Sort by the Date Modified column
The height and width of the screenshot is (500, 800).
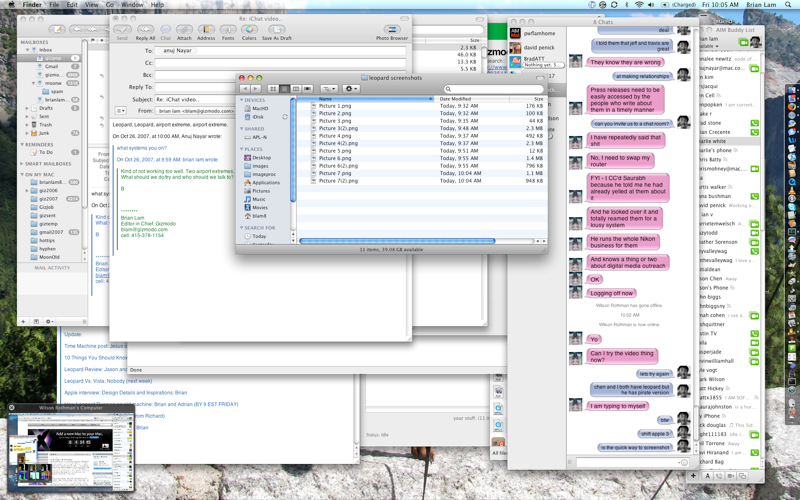[472, 99]
